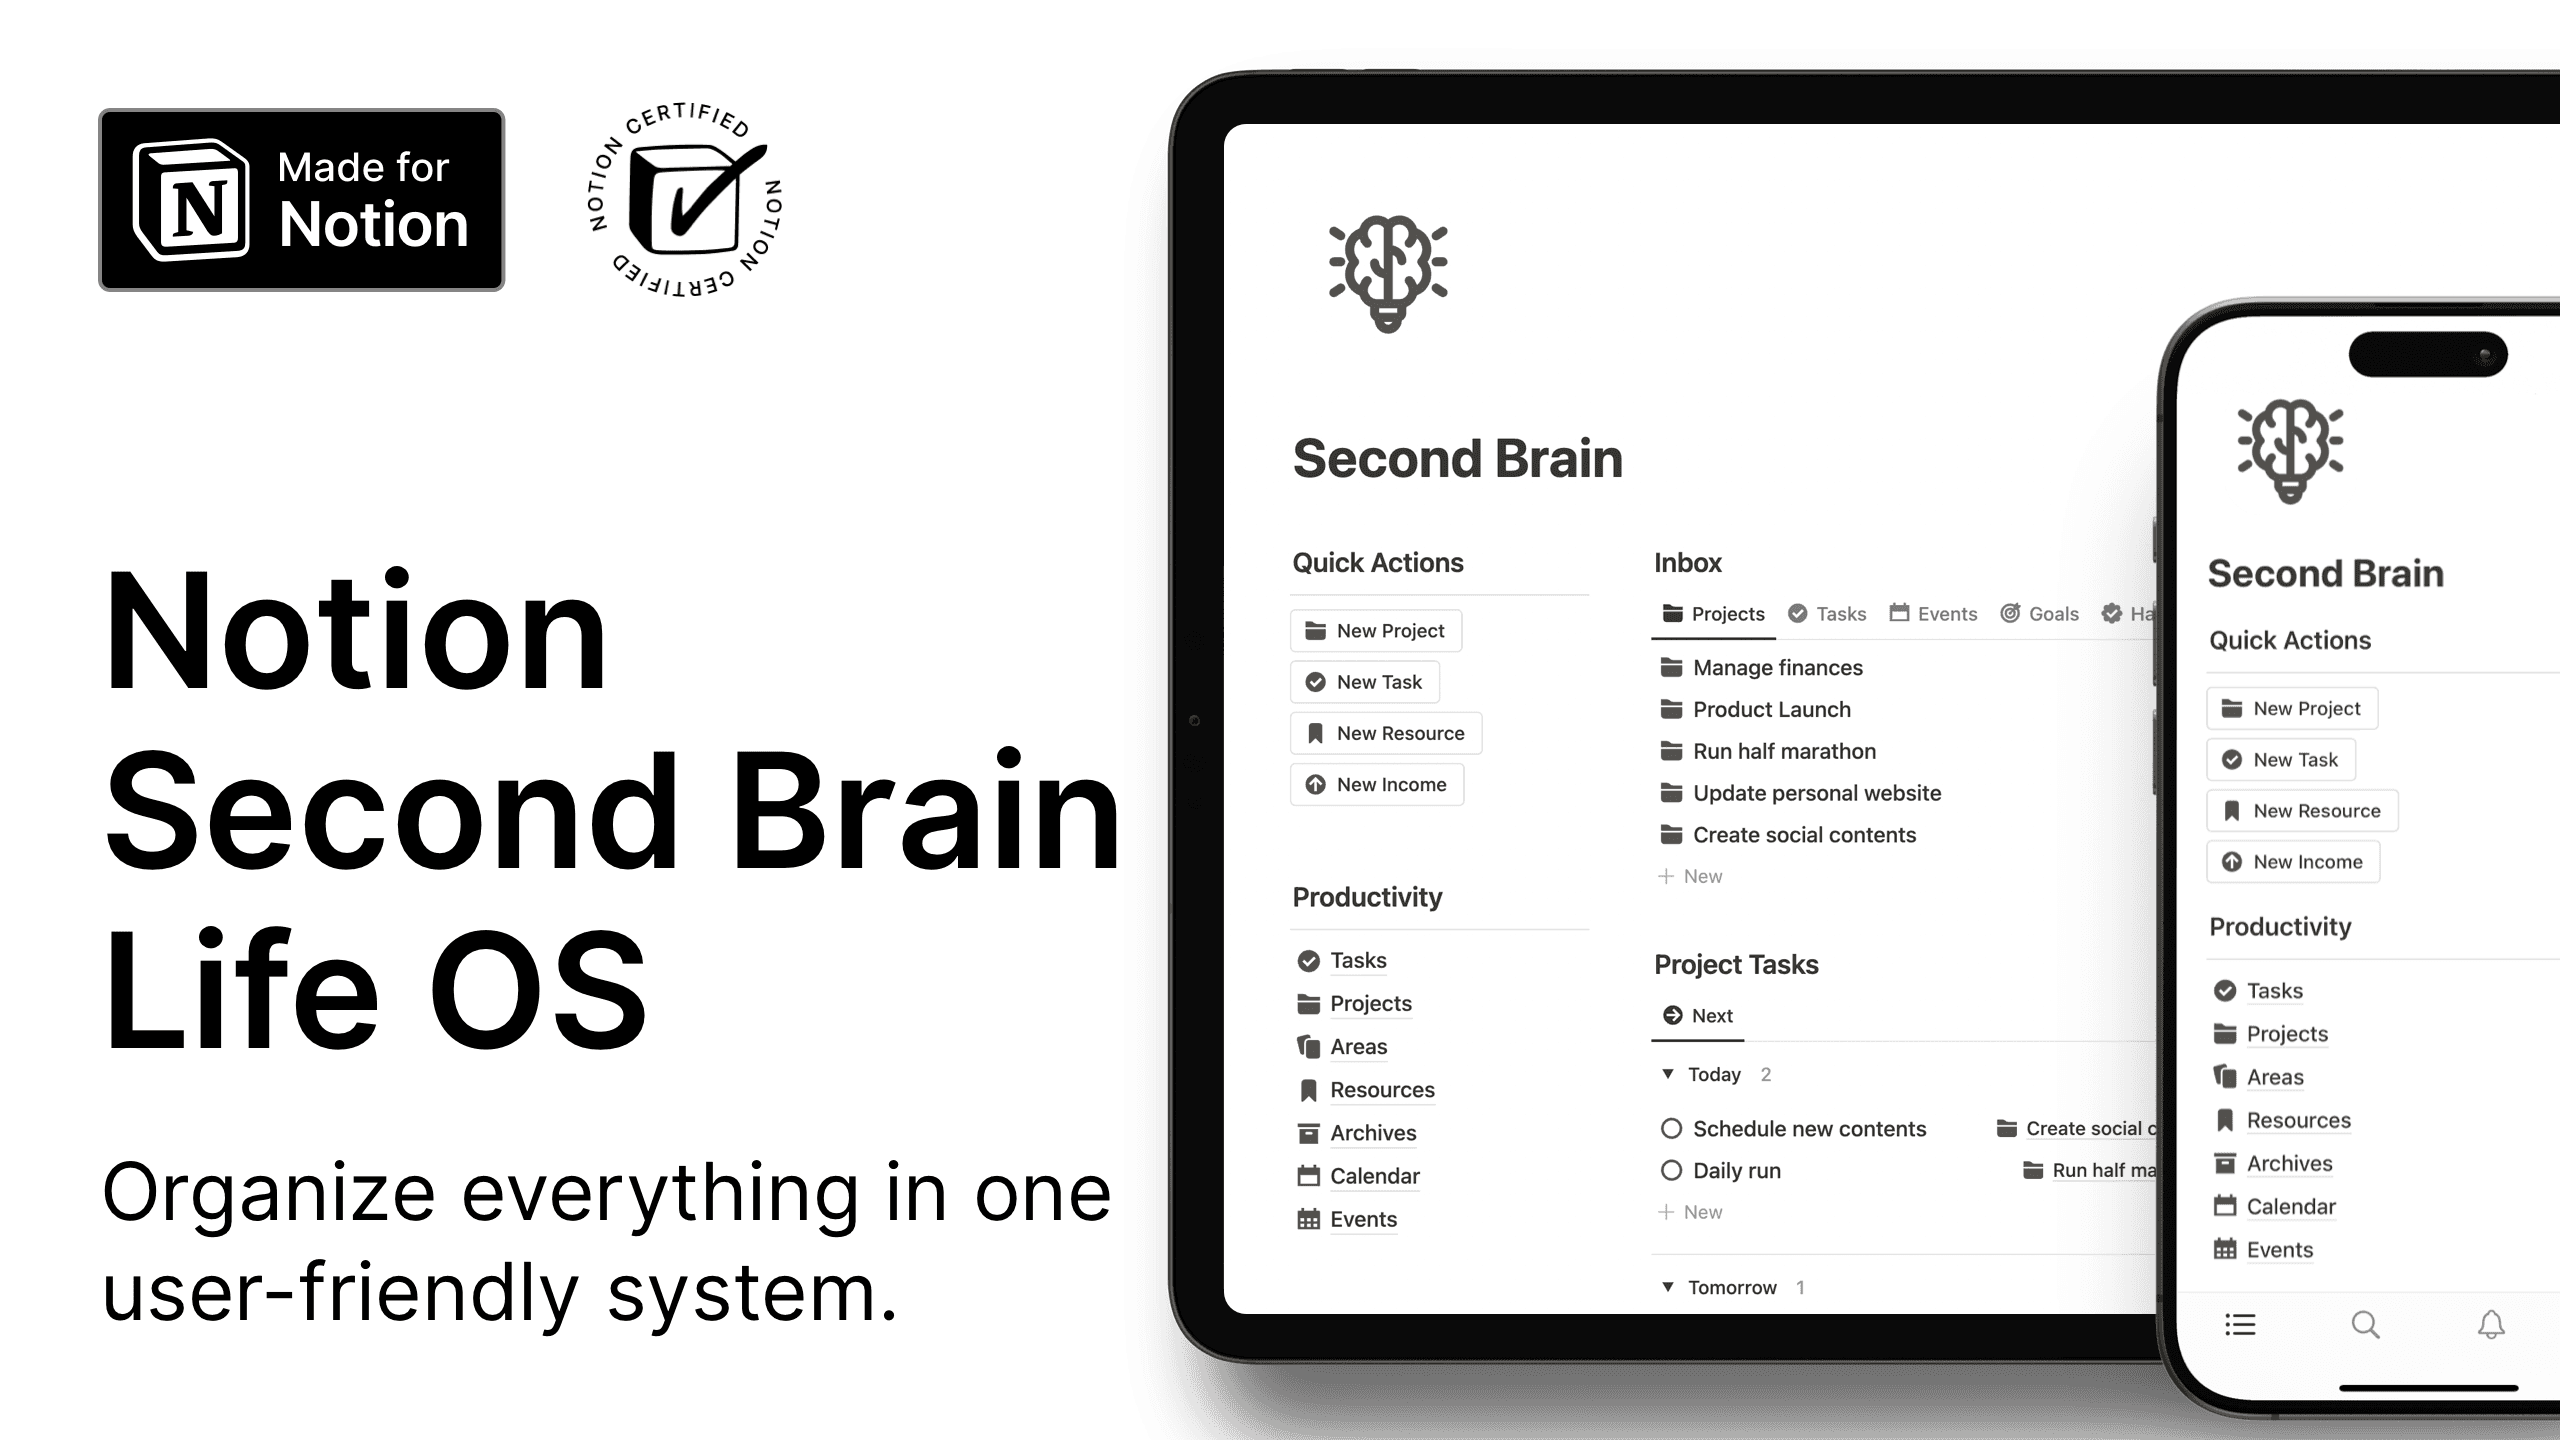Click the Schedule new contents task
The image size is (2560, 1440).
(1809, 1127)
